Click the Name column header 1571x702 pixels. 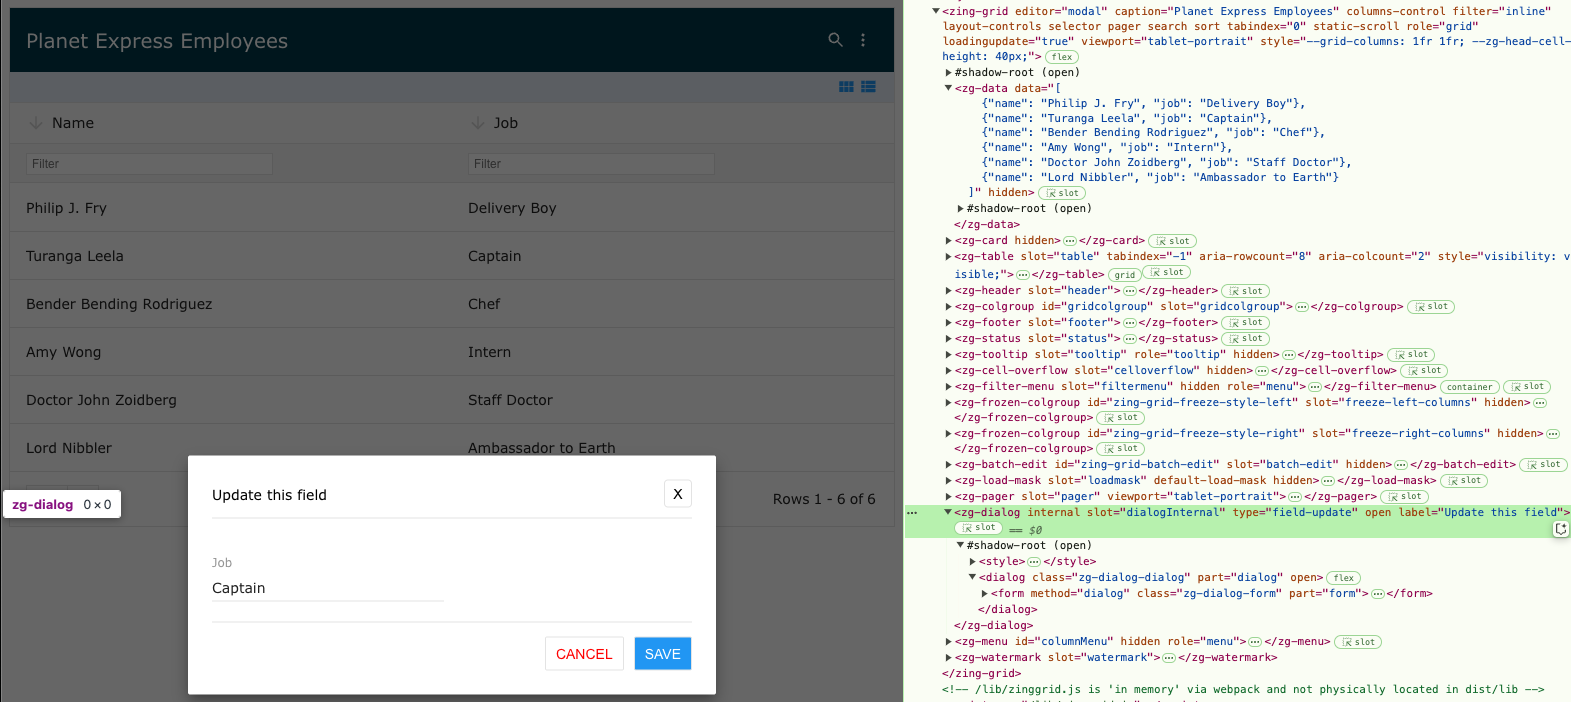231,123
